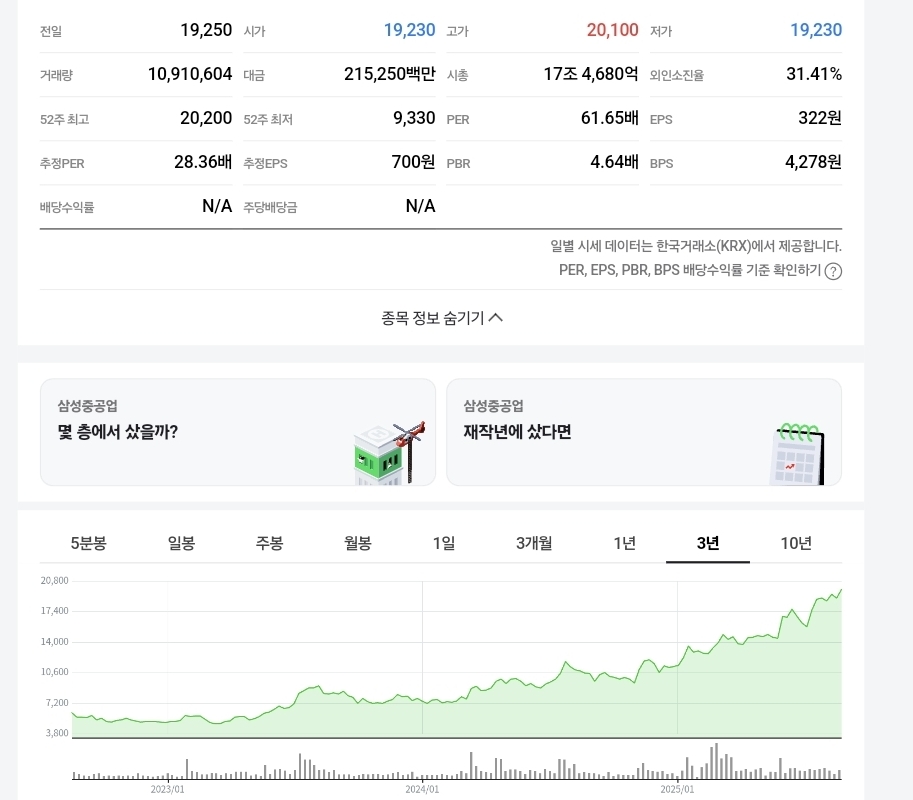The height and width of the screenshot is (800, 913).
Task: Switch chart to 주봉 tab
Action: tap(270, 543)
